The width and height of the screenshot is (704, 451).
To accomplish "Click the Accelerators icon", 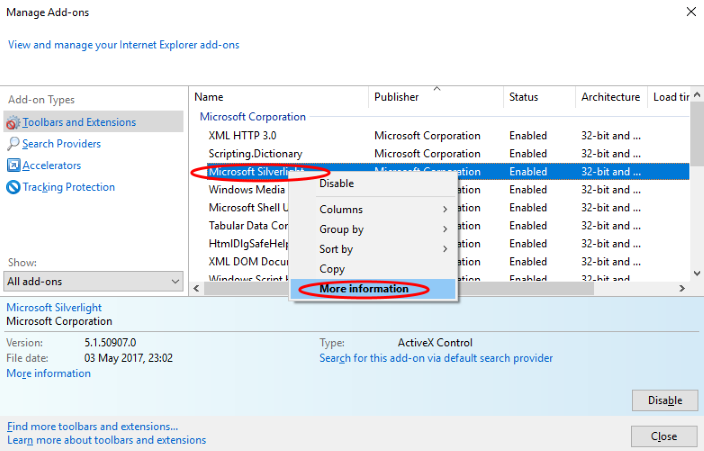I will pyautogui.click(x=13, y=165).
